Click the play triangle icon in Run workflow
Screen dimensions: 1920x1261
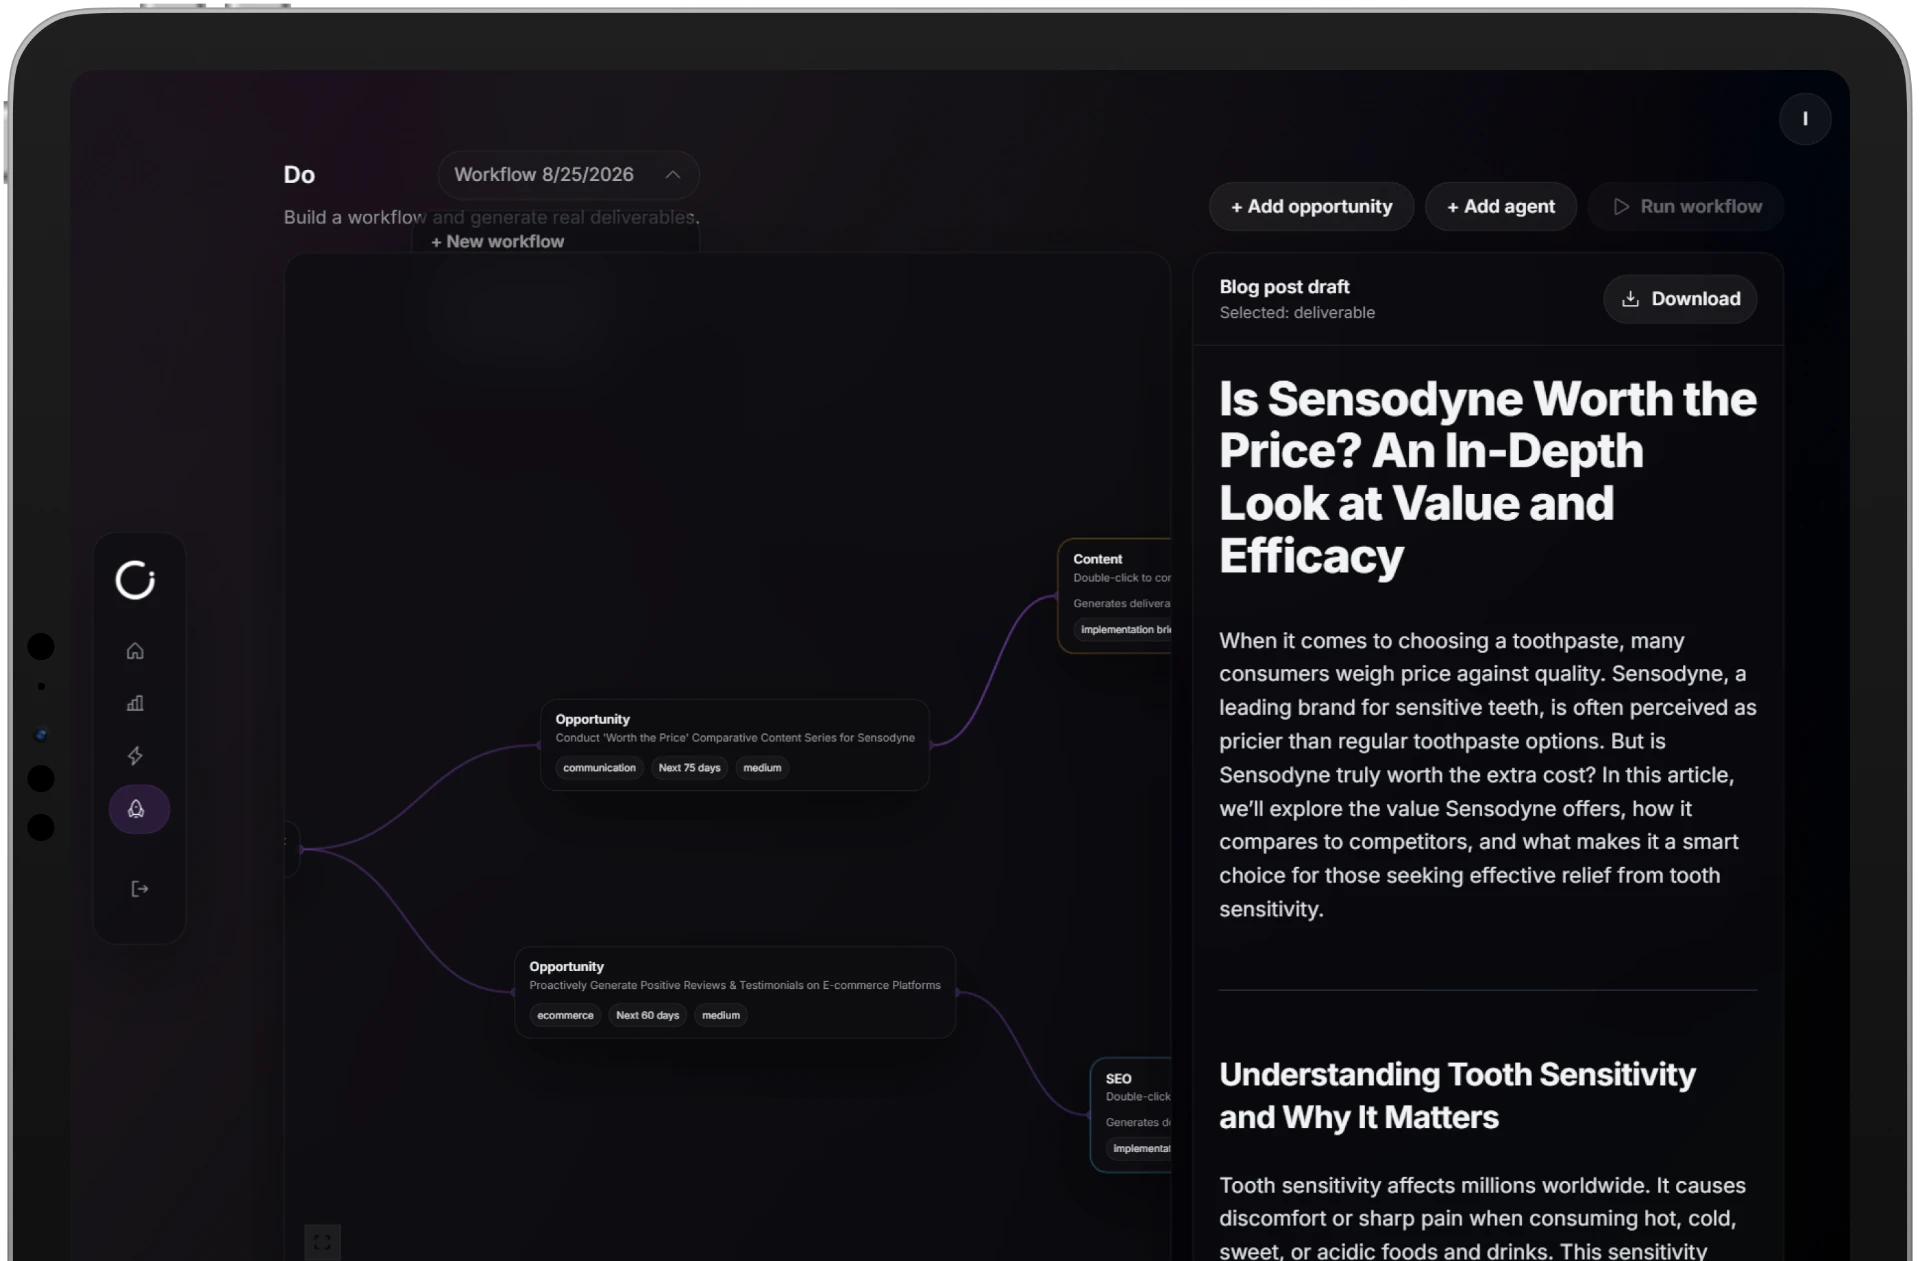pyautogui.click(x=1621, y=207)
